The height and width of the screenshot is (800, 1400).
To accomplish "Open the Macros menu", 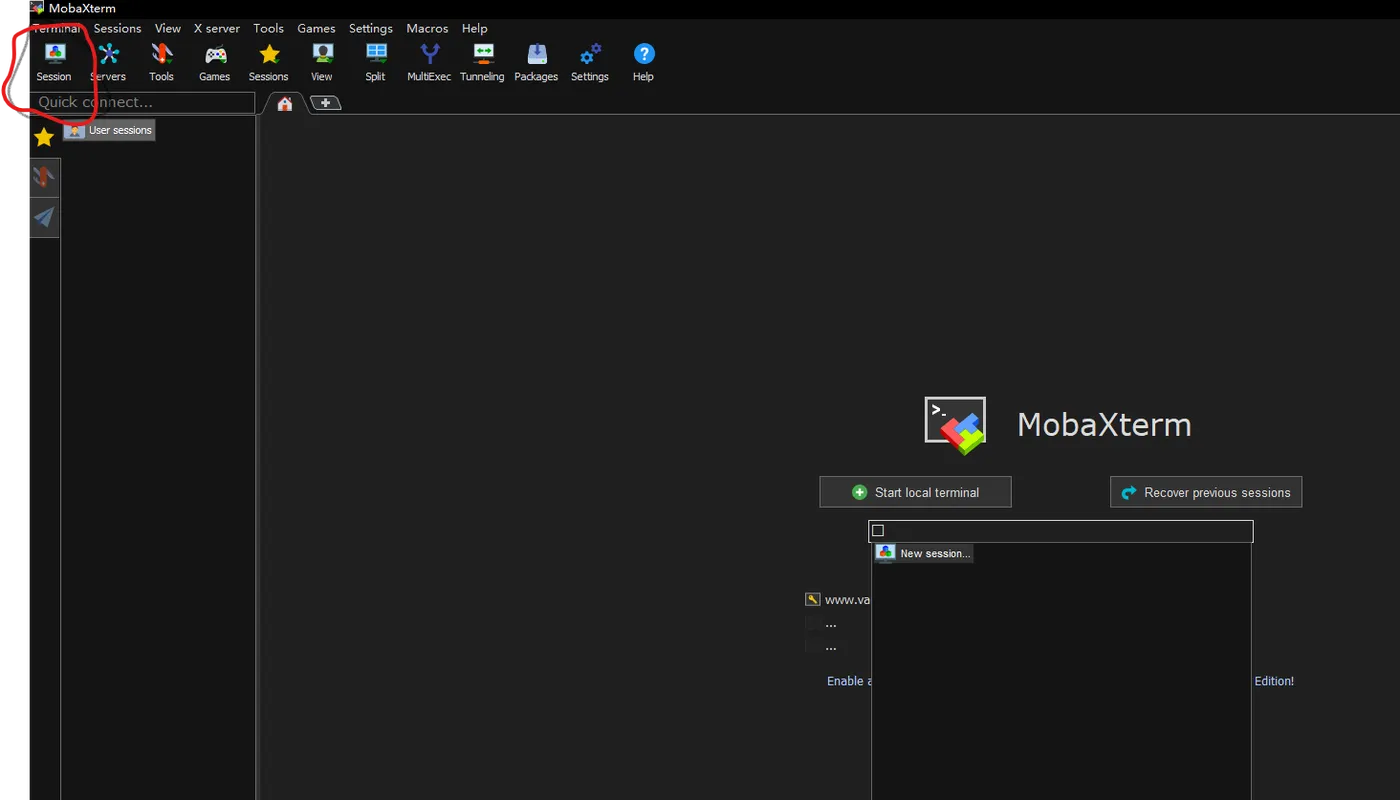I will pos(428,28).
